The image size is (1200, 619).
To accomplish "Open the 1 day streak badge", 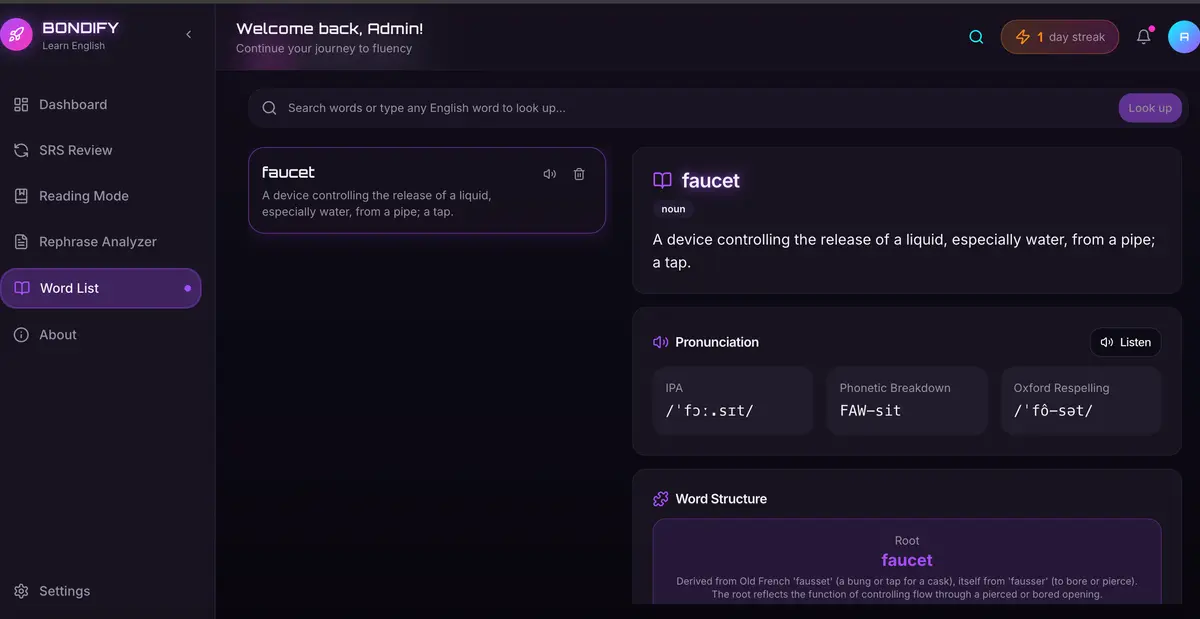I will click(1060, 37).
